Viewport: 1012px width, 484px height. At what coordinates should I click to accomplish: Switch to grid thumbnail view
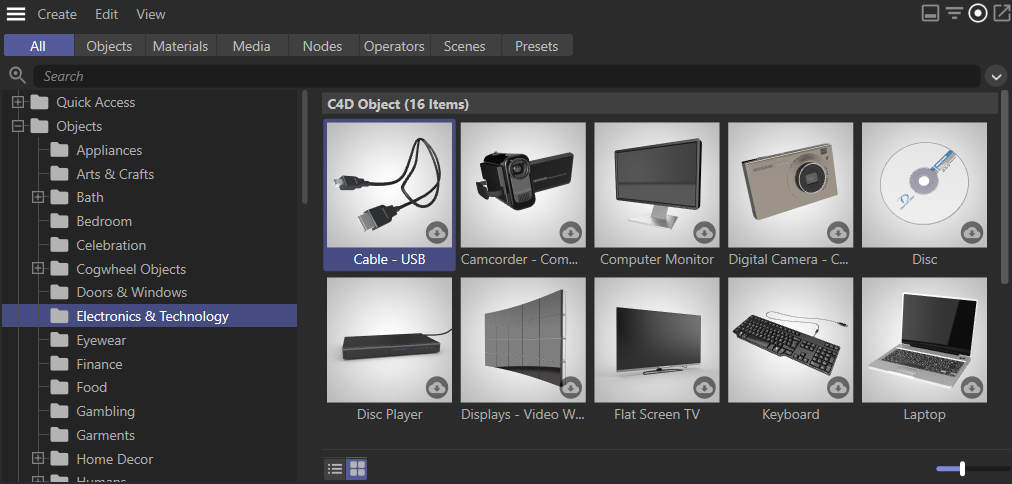point(357,468)
